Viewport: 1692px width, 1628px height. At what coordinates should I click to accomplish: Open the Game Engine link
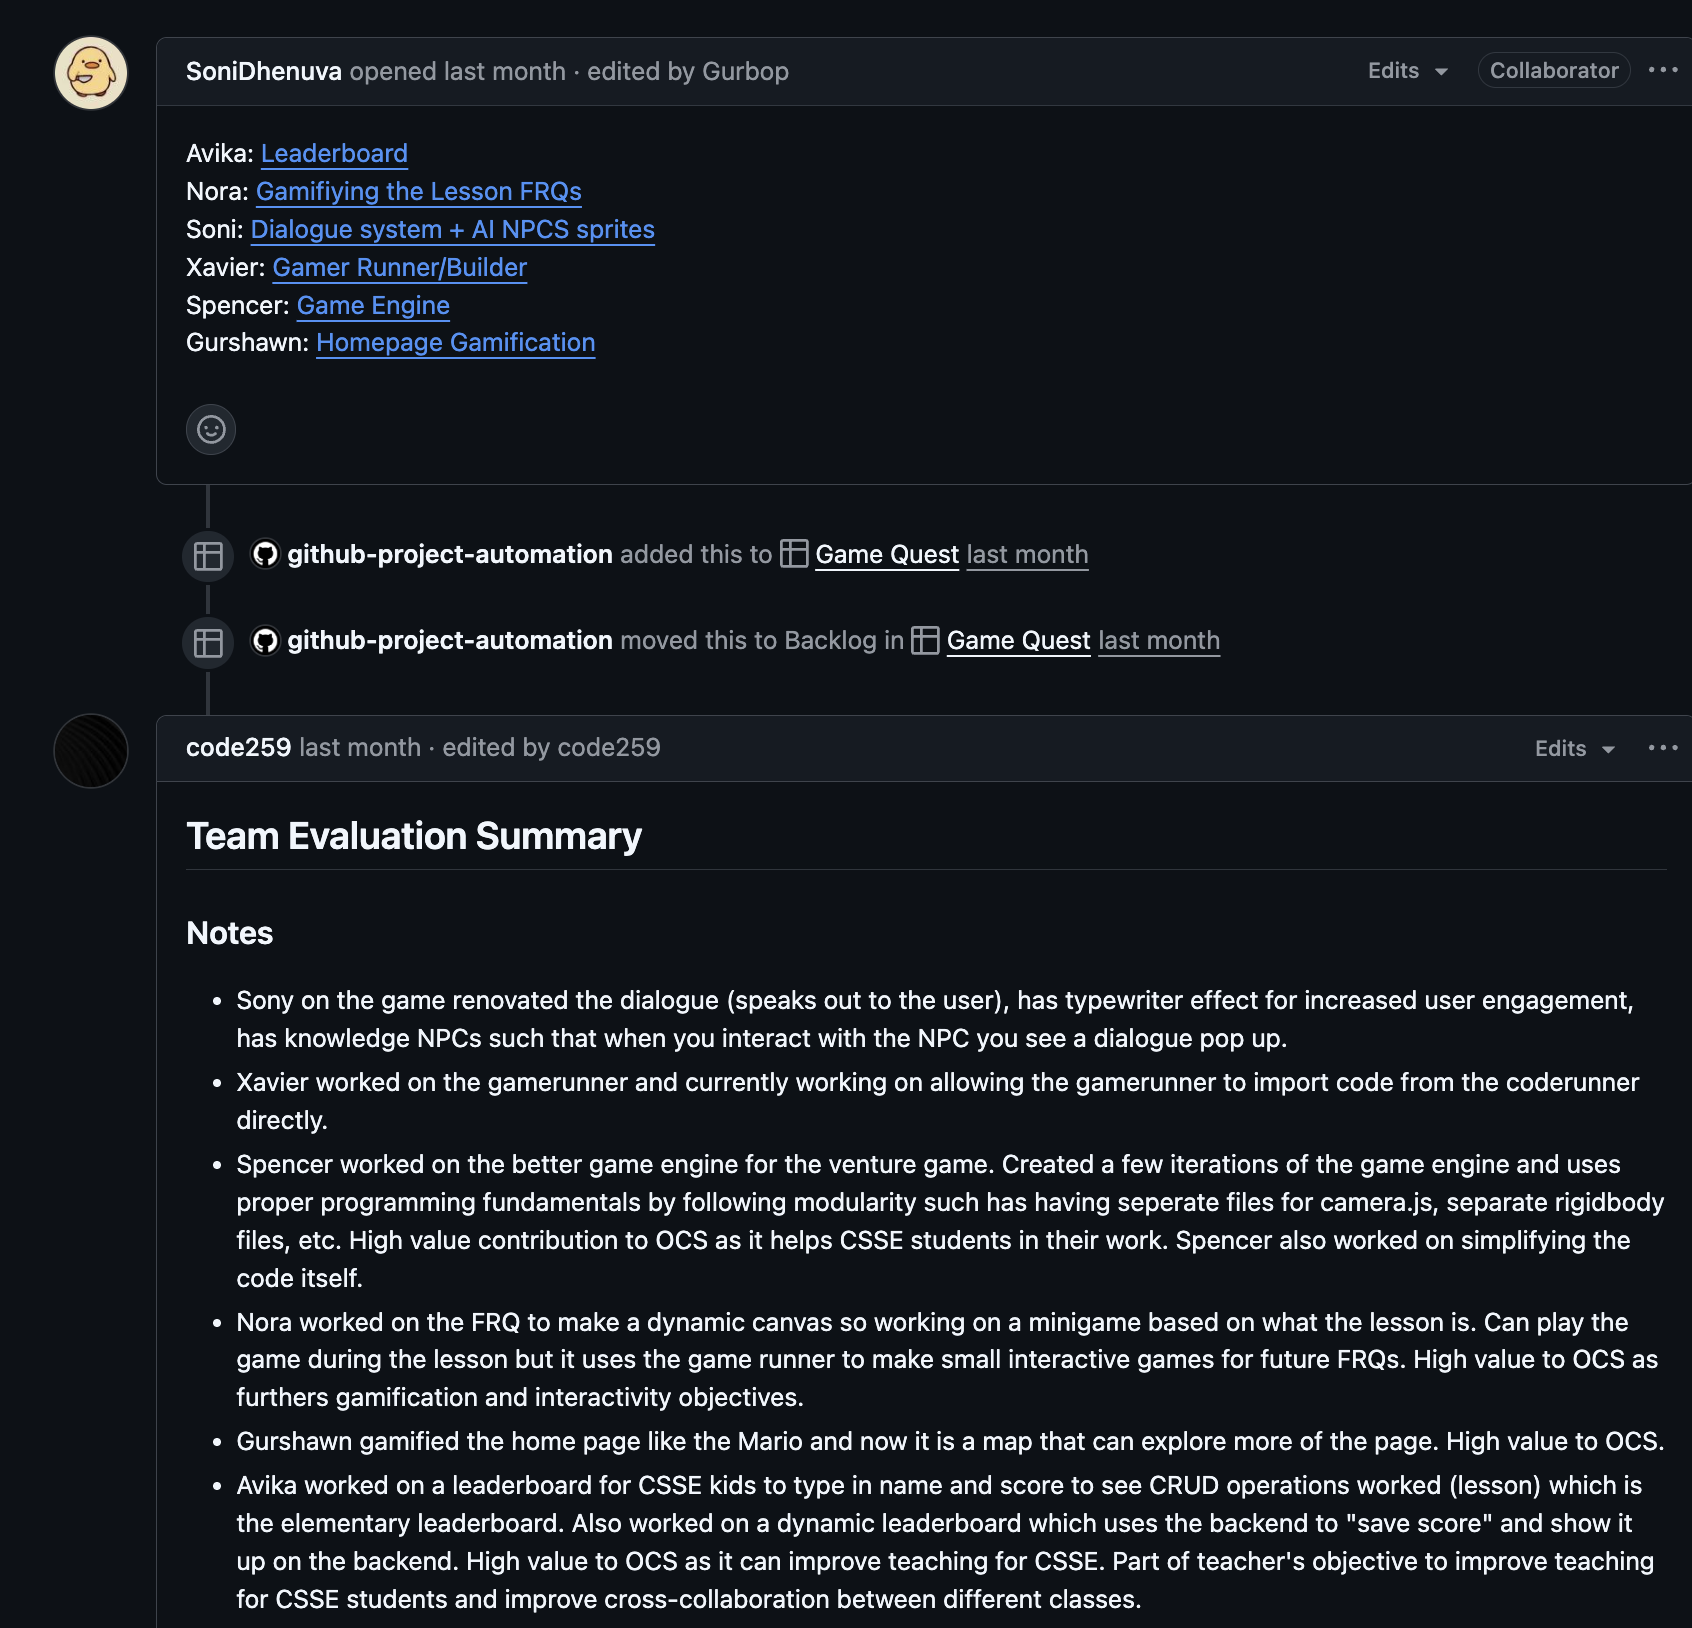(x=372, y=305)
